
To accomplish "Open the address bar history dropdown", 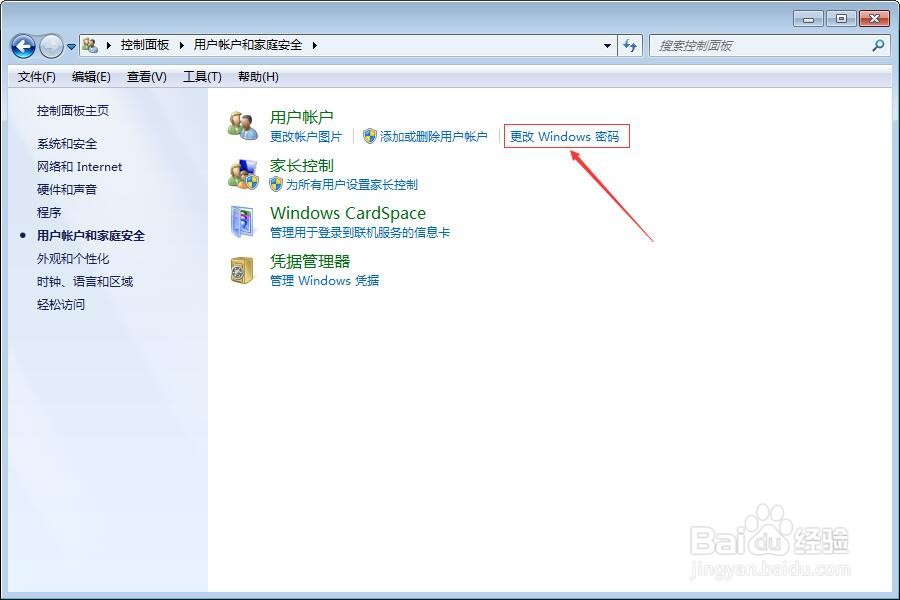I will pos(607,45).
